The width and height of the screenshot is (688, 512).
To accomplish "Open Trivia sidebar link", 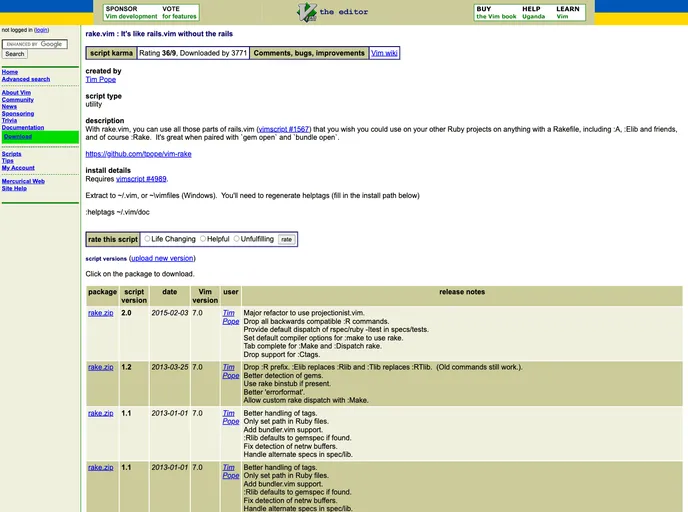I will click(9, 120).
